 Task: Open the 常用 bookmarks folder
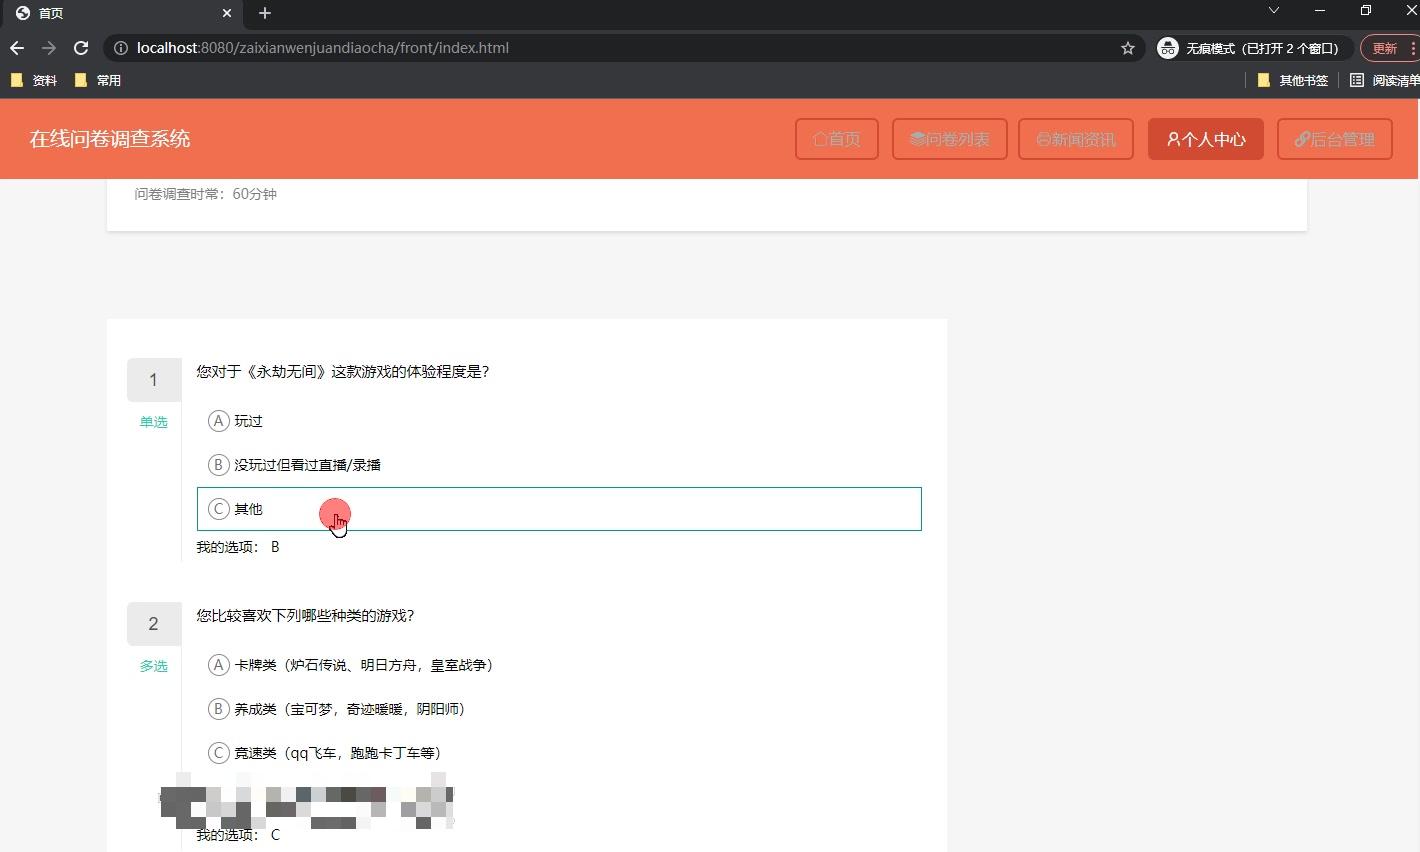coord(98,80)
